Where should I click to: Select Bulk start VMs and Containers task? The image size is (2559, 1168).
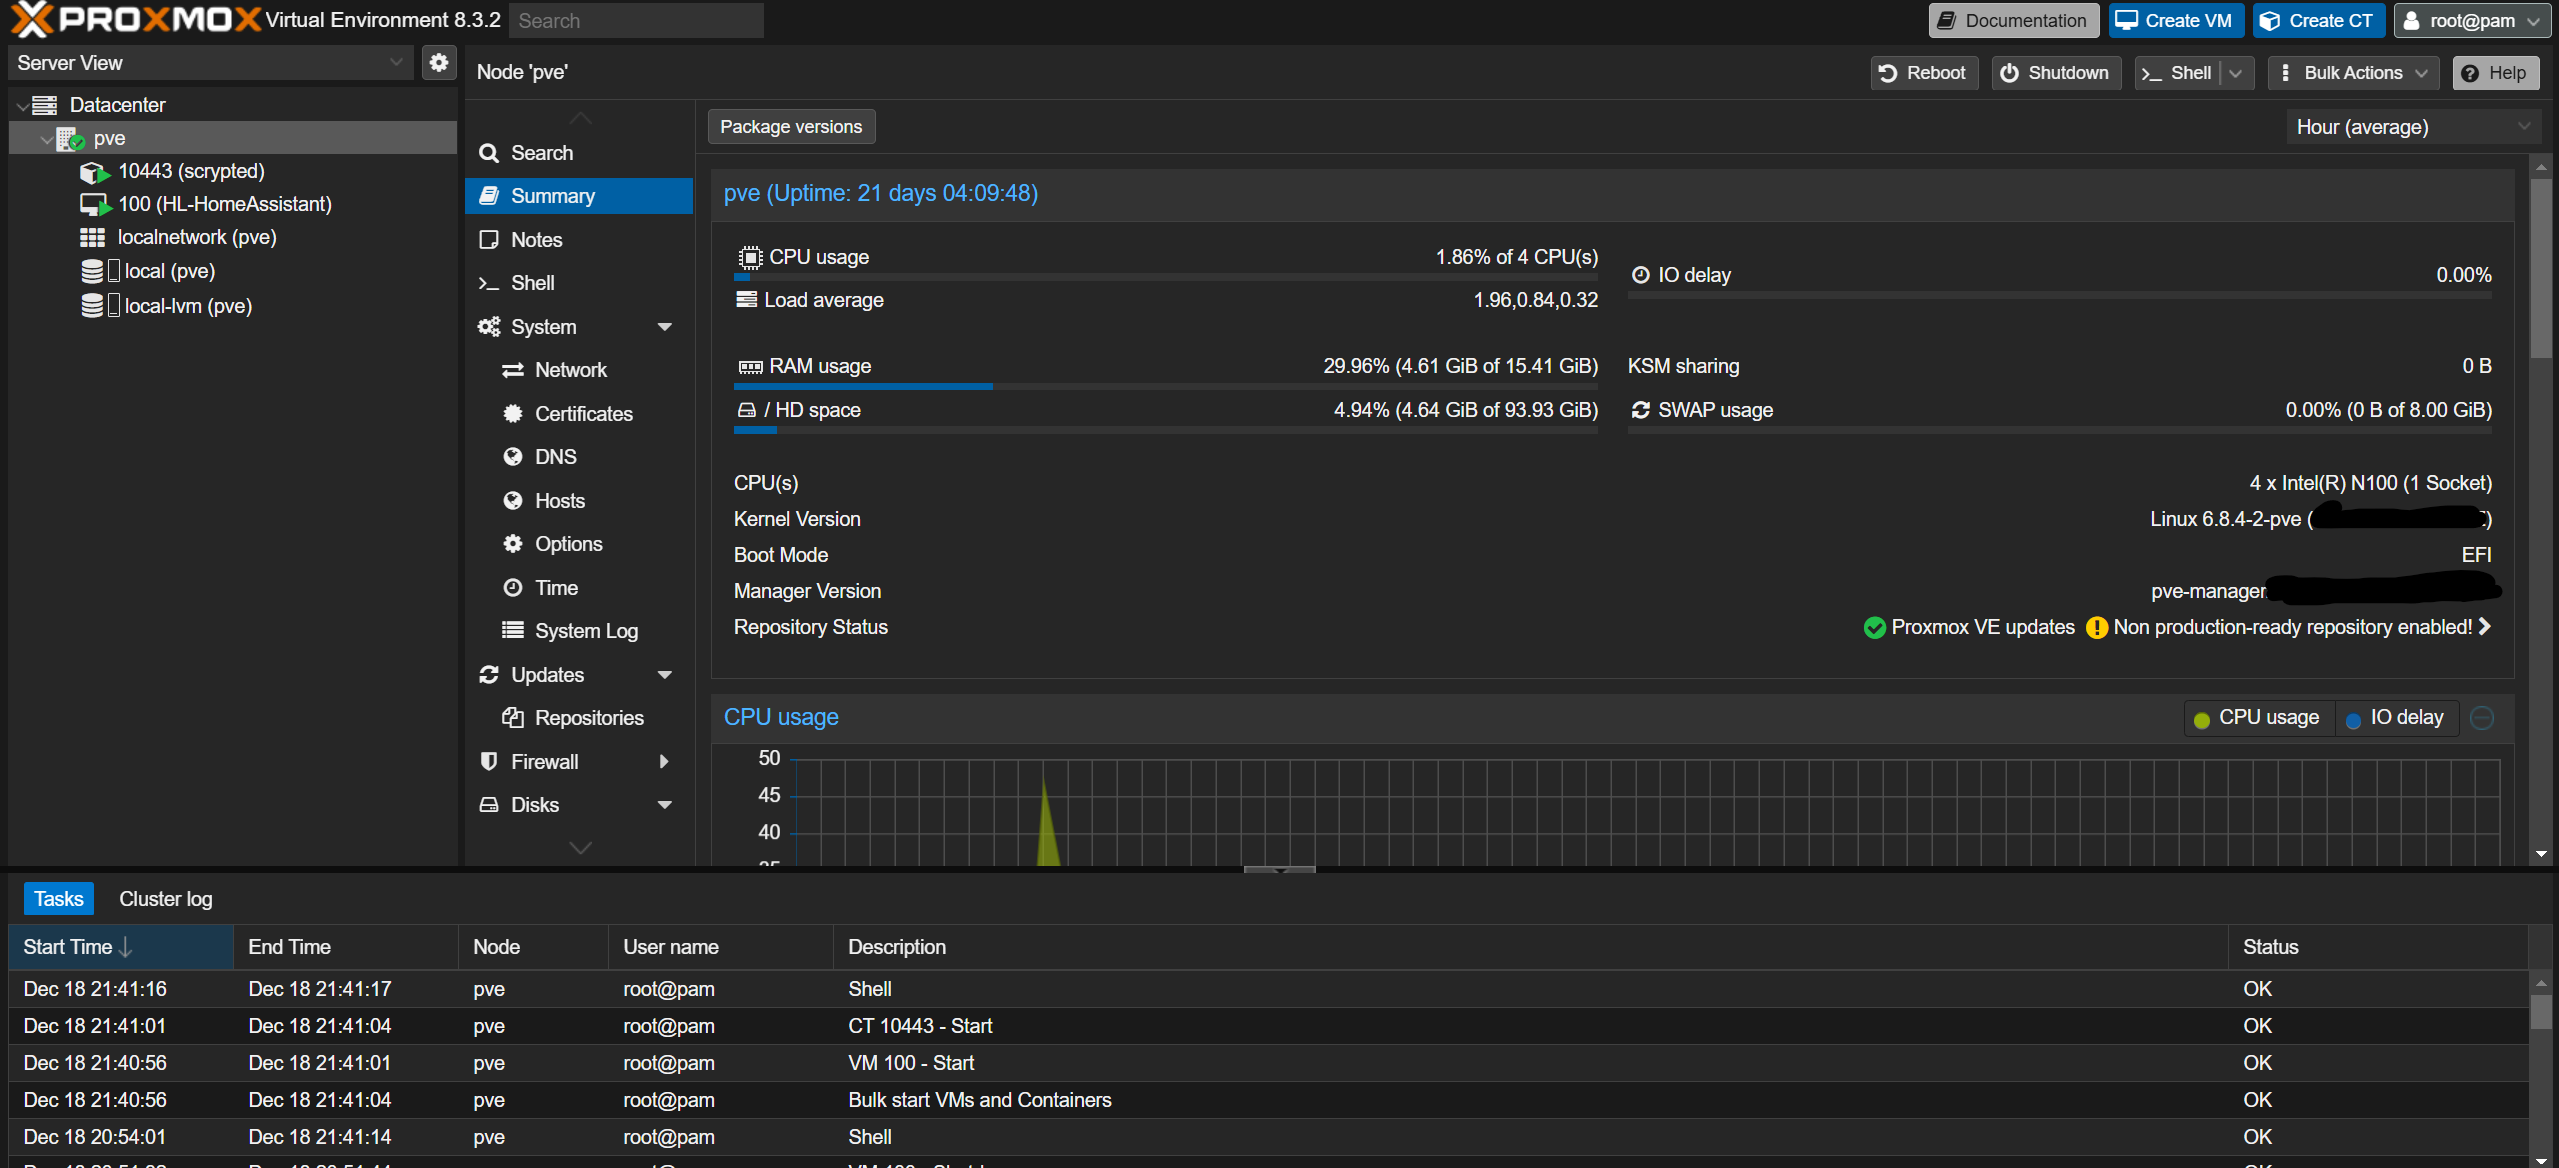point(1268,1100)
